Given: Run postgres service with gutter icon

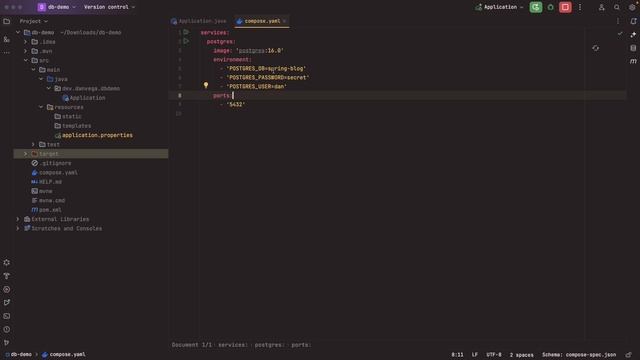Looking at the screenshot, I should [x=186, y=41].
